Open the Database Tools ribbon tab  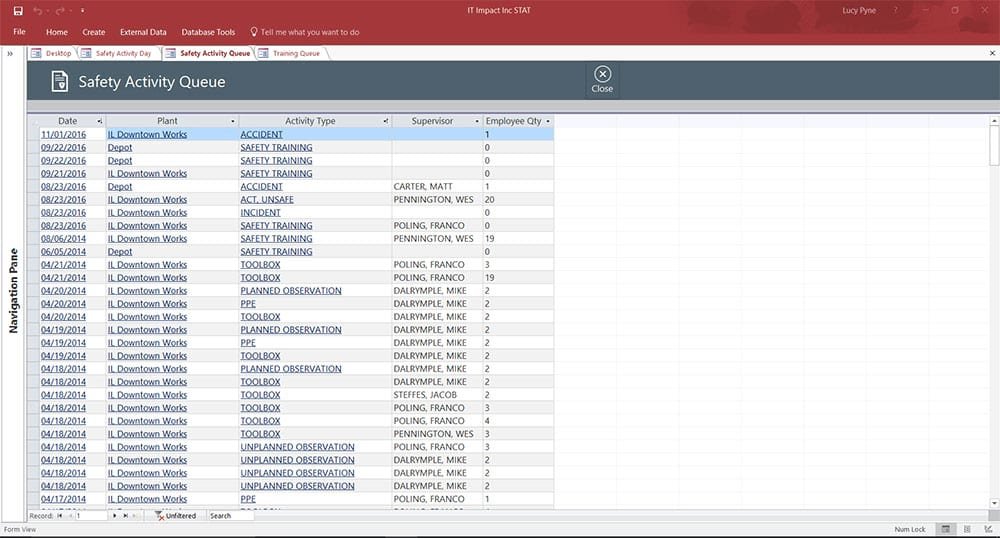[208, 32]
